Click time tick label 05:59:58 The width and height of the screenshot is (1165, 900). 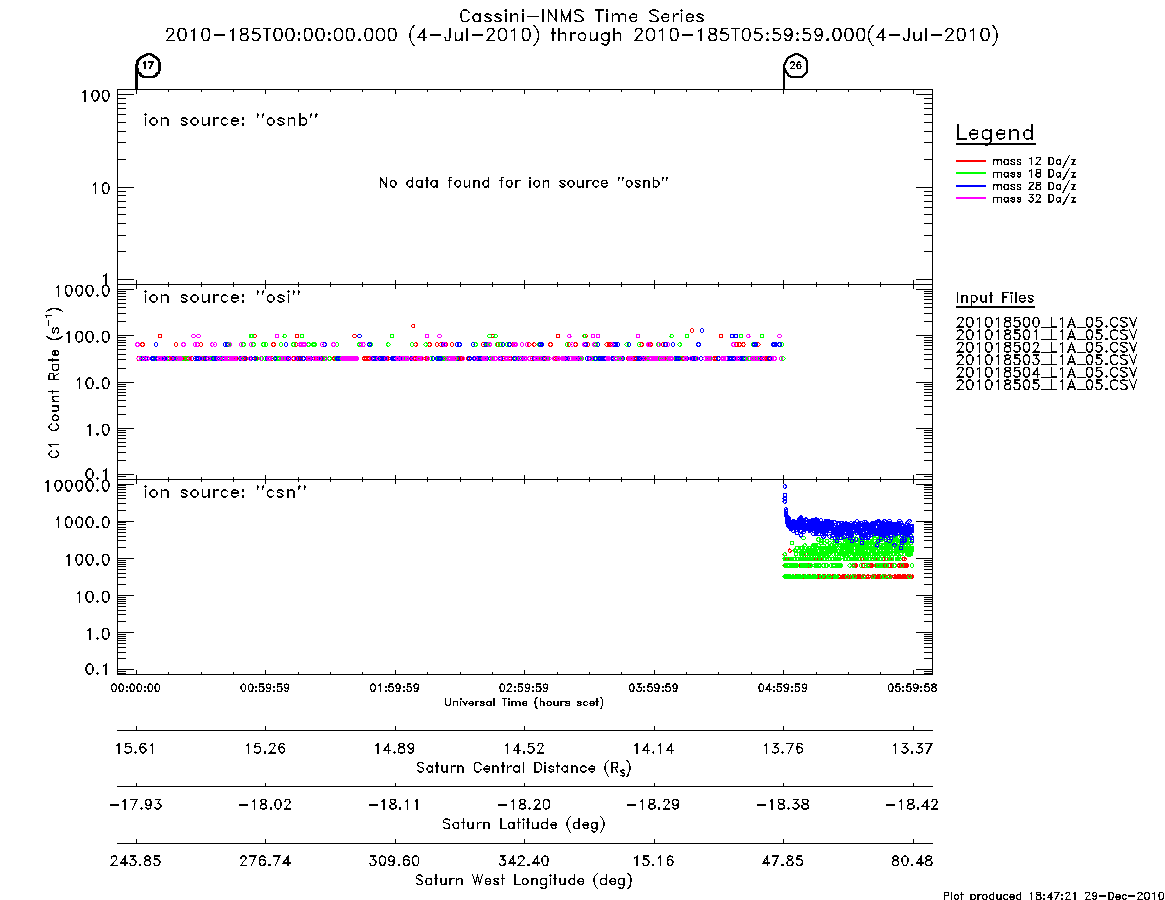coord(912,688)
